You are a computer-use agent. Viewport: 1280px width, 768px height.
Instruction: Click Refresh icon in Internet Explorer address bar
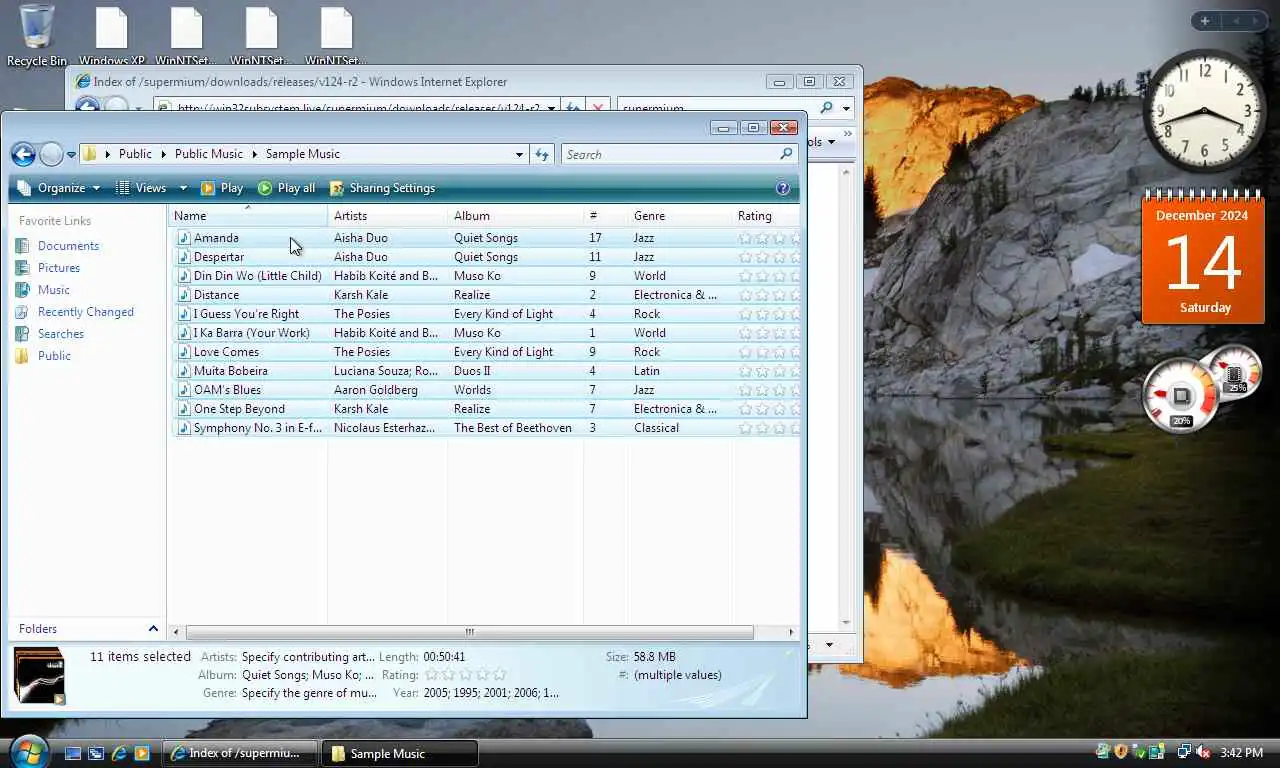click(573, 108)
